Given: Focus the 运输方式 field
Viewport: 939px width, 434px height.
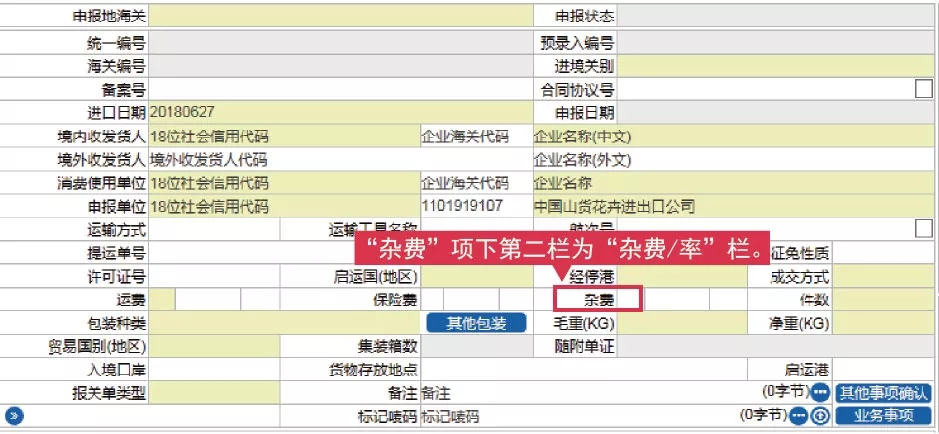Looking at the screenshot, I should coord(214,229).
